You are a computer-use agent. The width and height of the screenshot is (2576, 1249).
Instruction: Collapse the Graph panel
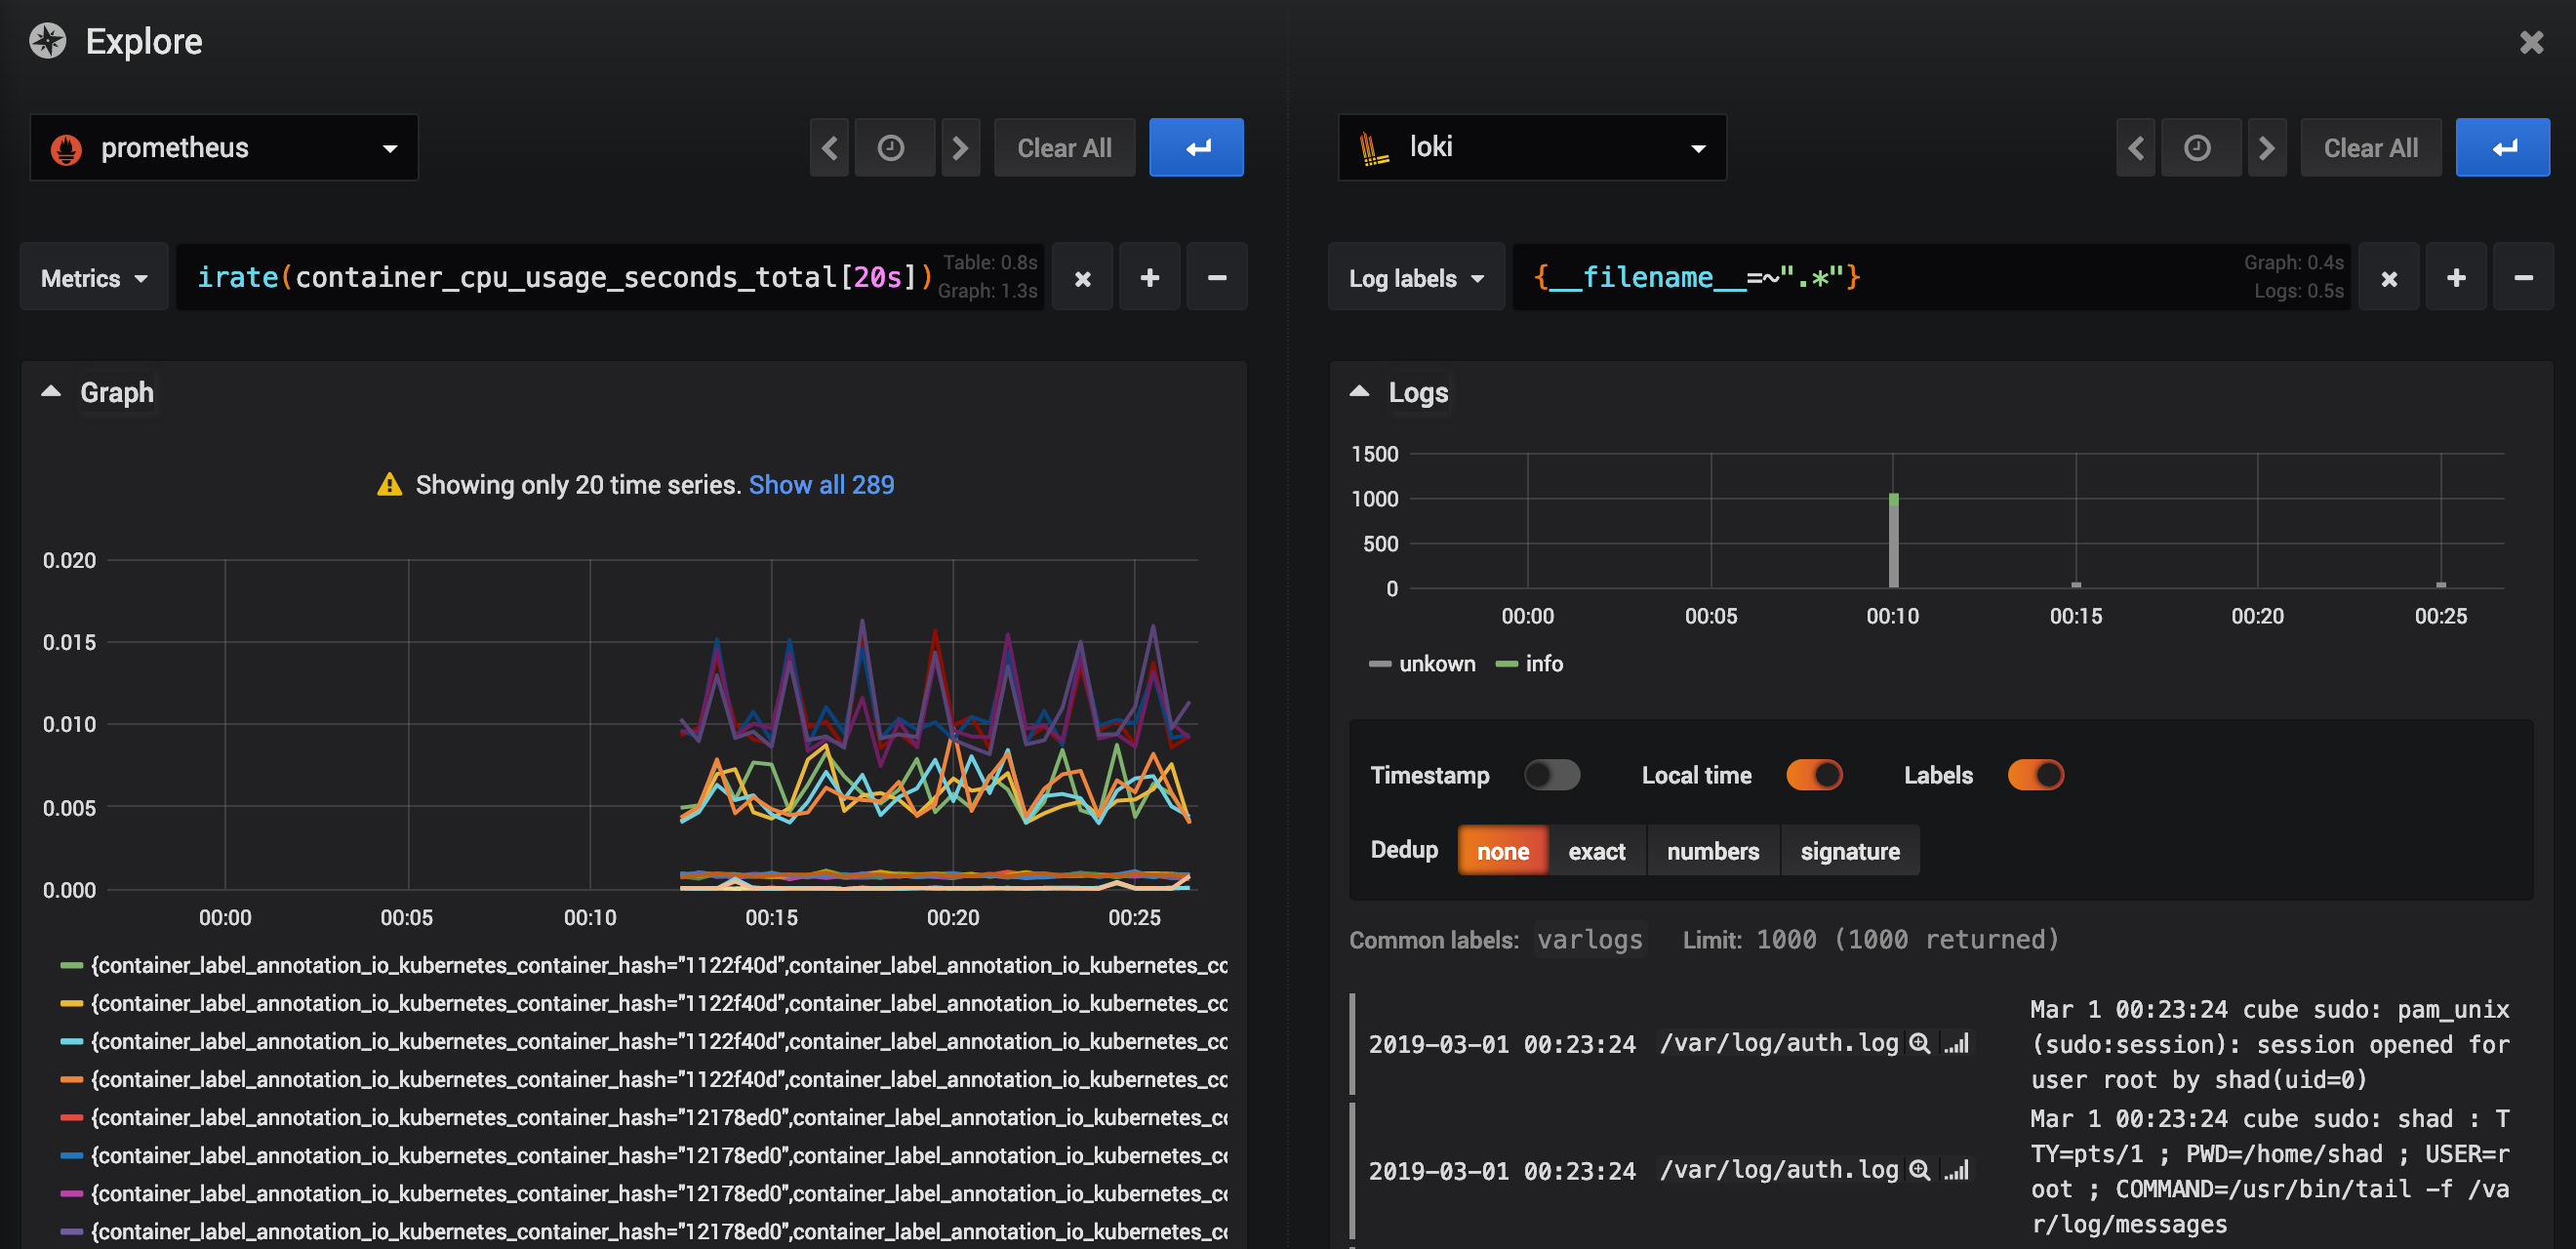[51, 392]
